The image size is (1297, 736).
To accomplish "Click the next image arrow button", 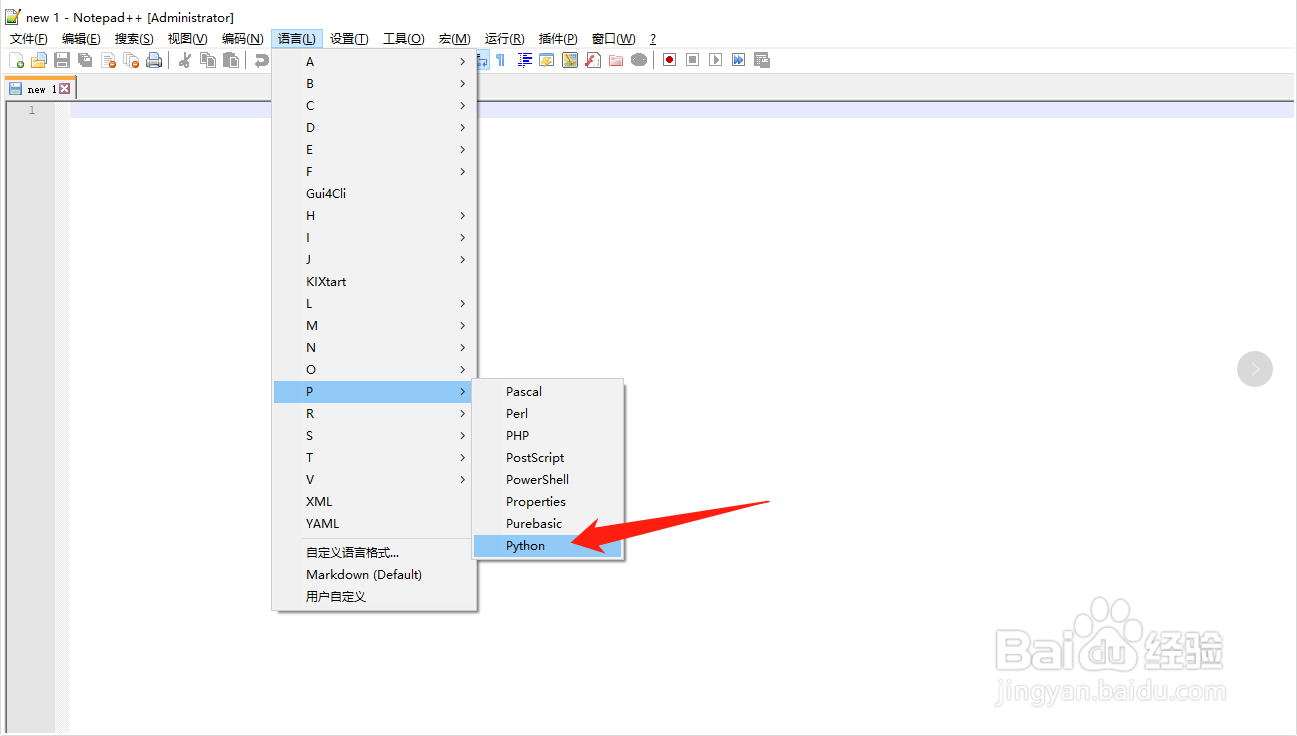I will (1255, 369).
